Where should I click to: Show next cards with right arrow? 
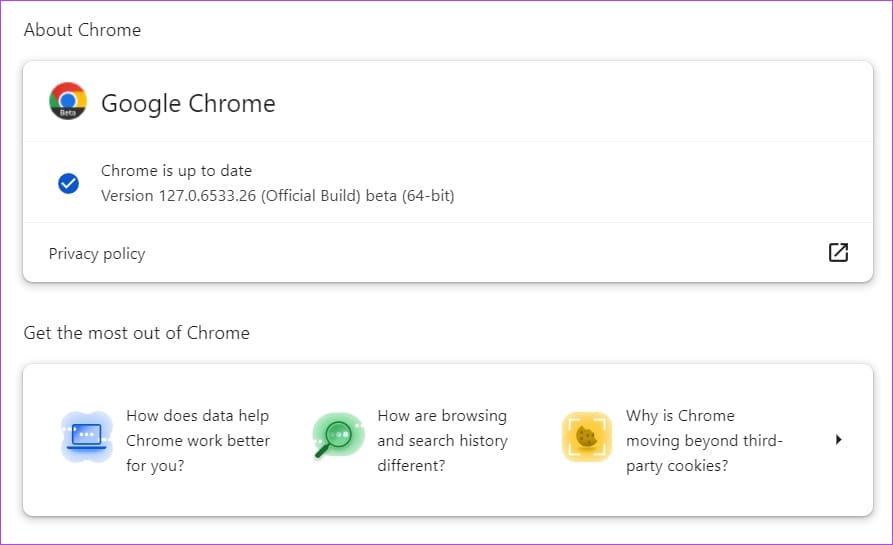pos(838,439)
